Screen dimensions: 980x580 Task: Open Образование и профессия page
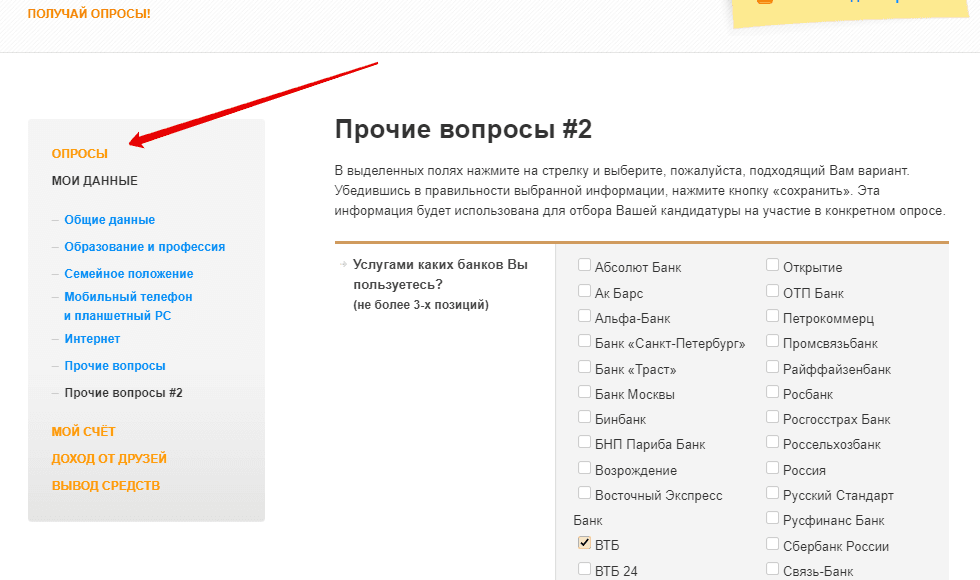pos(145,247)
